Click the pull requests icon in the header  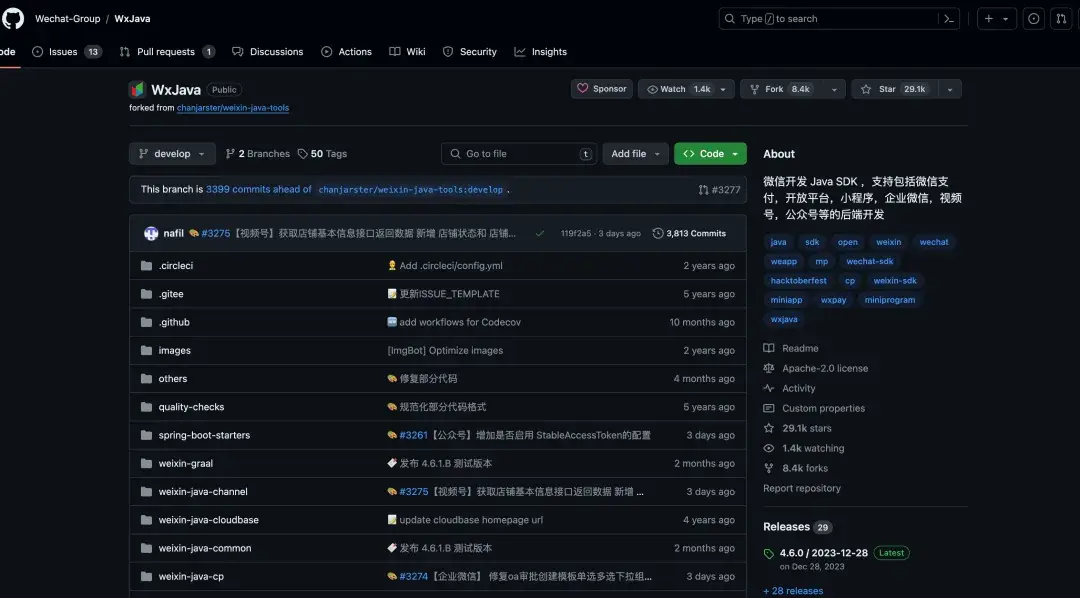point(1062,18)
